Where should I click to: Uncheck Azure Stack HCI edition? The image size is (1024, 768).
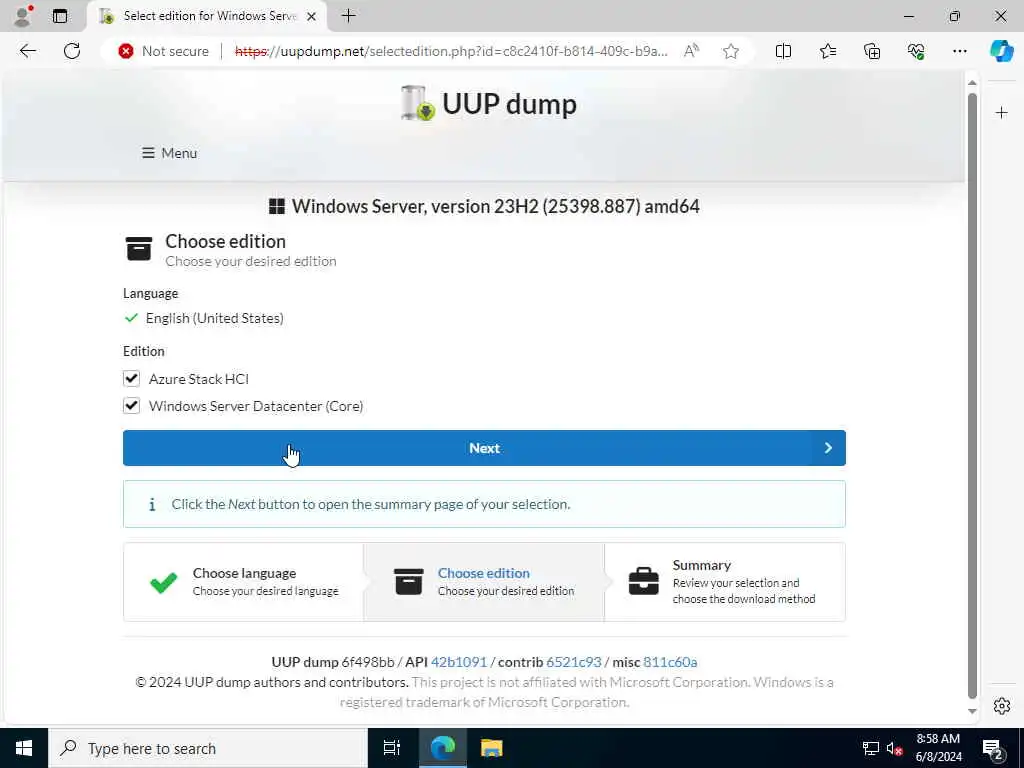click(x=131, y=379)
